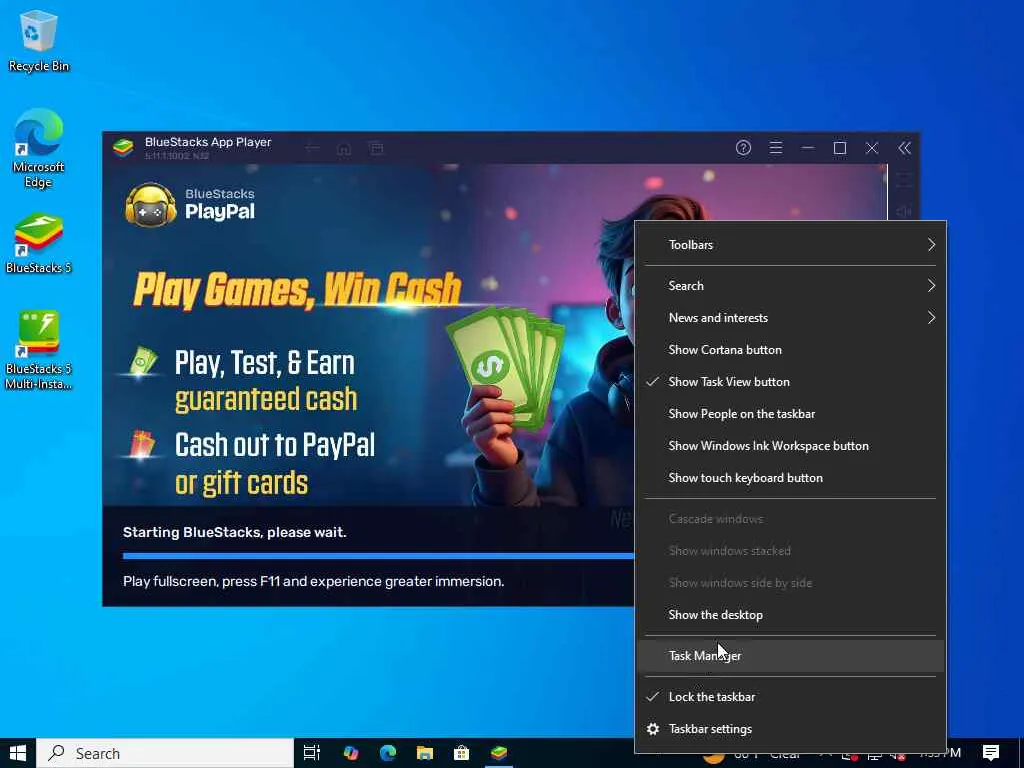Select Show the desktop
This screenshot has height=768, width=1024.
click(790, 615)
